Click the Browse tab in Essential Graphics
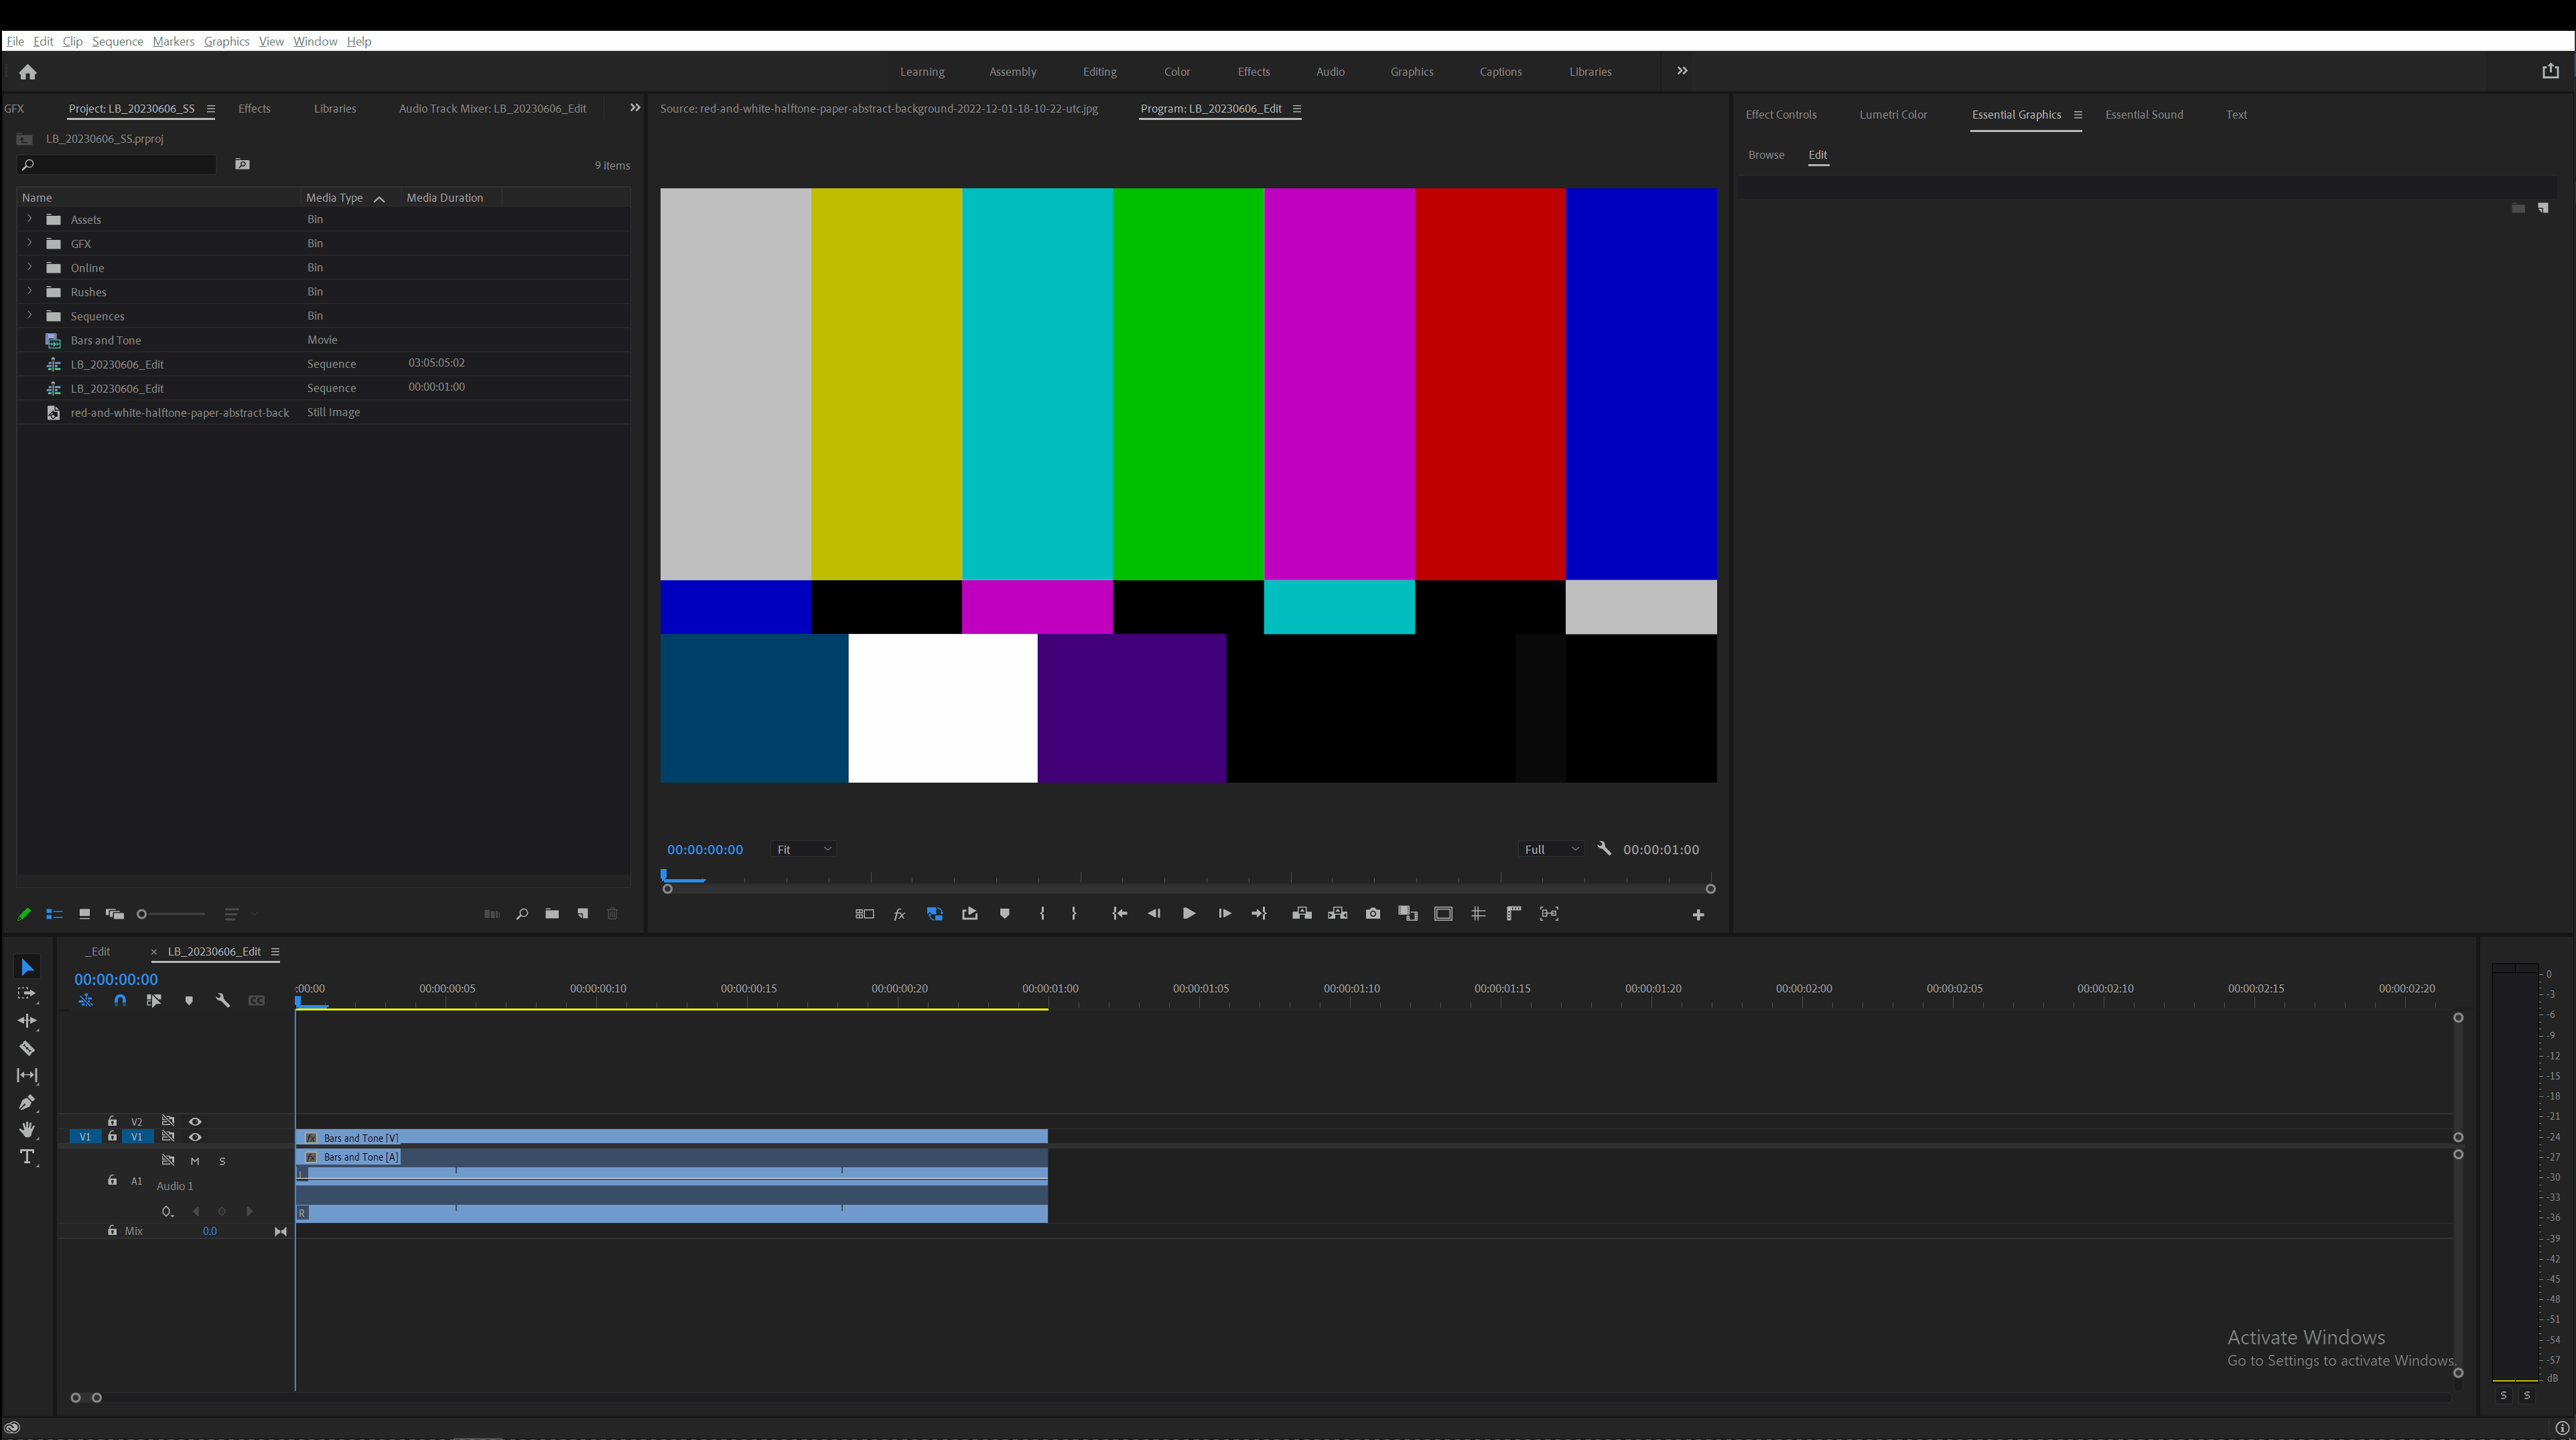 [x=1765, y=155]
